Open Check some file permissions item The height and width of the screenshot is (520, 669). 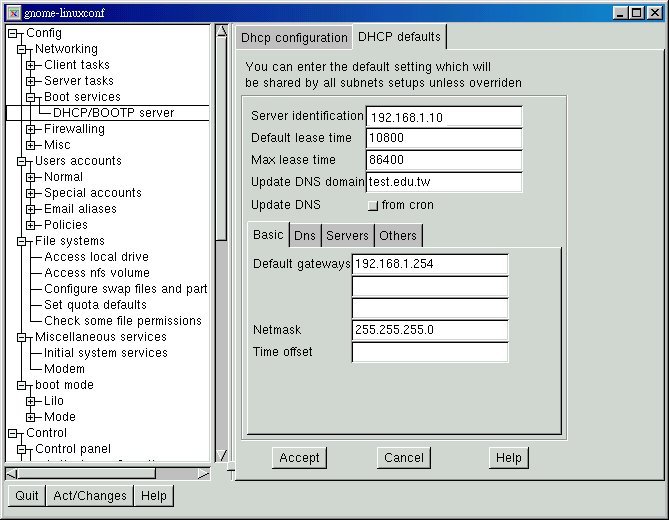point(123,321)
